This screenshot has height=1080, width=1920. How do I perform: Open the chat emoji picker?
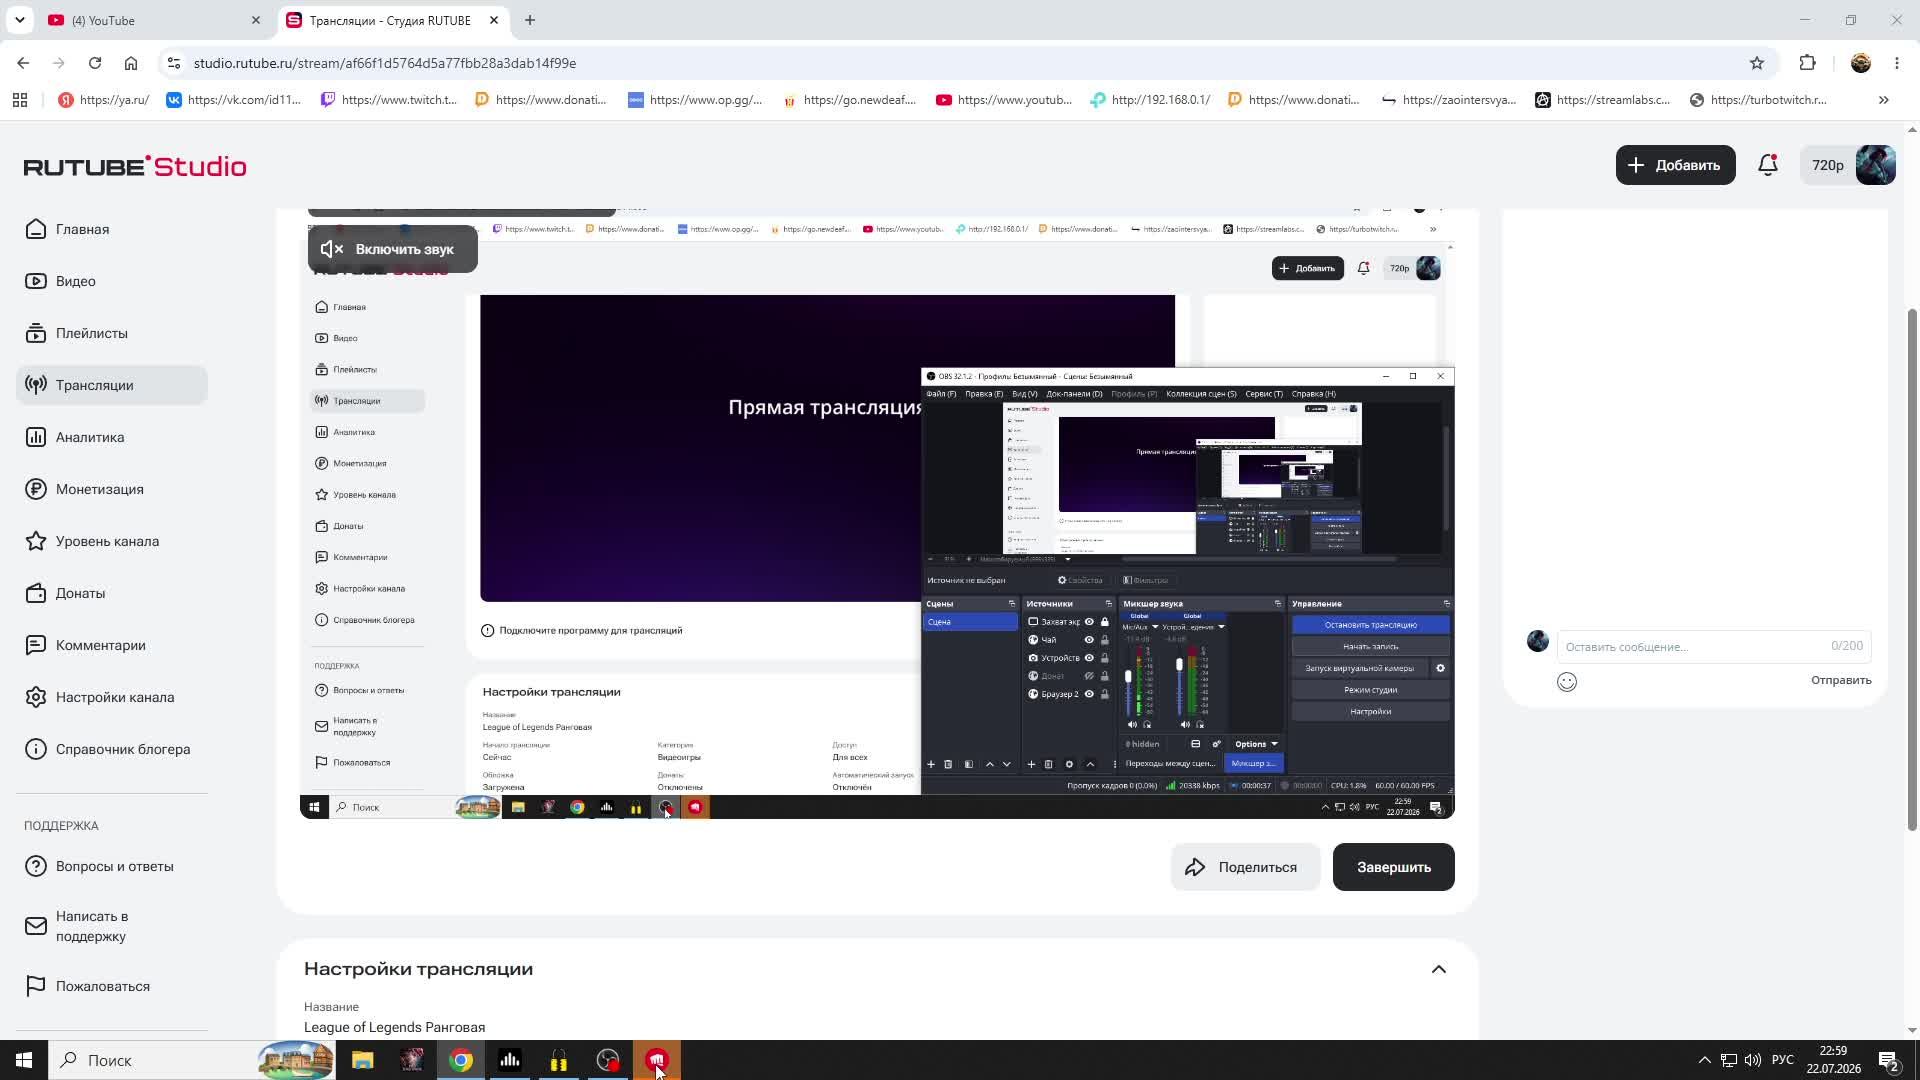click(x=1567, y=682)
